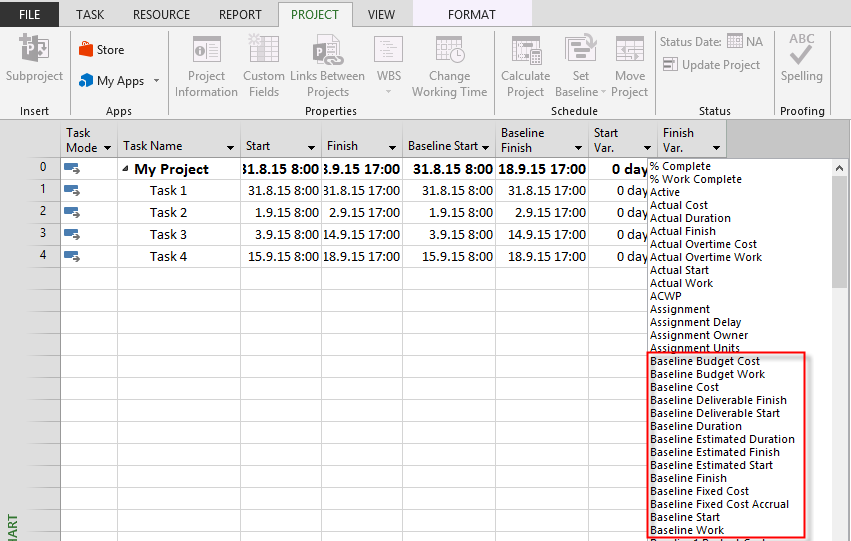Image resolution: width=851 pixels, height=541 pixels.
Task: Open the WBS dropdown menu
Action: [388, 92]
